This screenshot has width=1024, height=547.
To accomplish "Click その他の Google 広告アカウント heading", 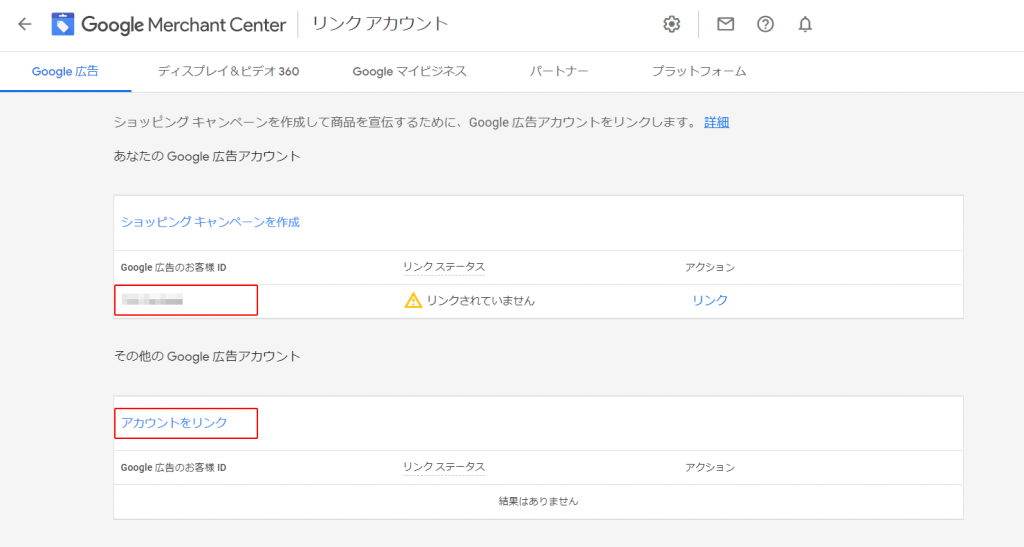I will click(207, 356).
